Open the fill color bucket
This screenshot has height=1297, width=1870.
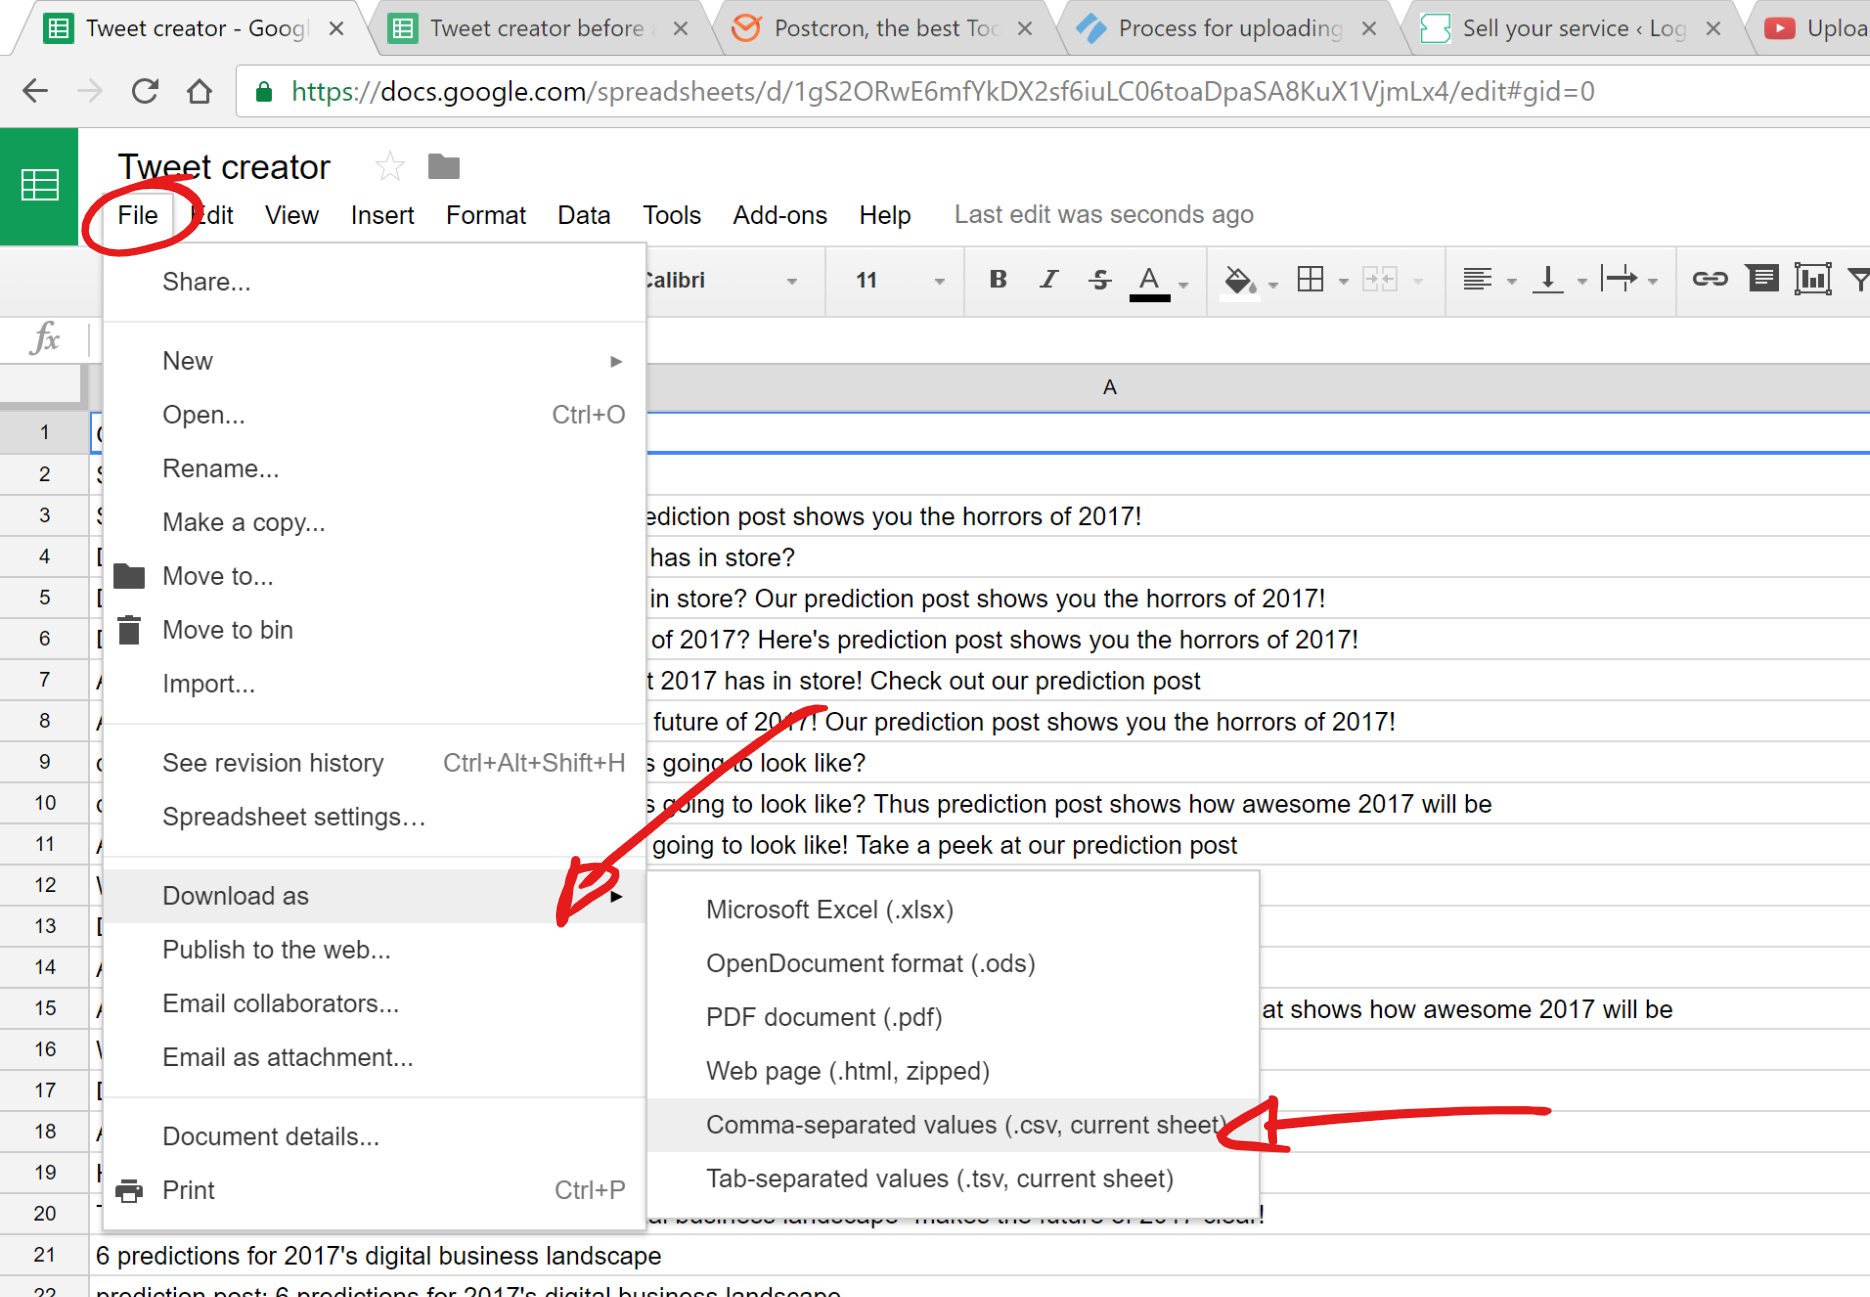pyautogui.click(x=1240, y=281)
